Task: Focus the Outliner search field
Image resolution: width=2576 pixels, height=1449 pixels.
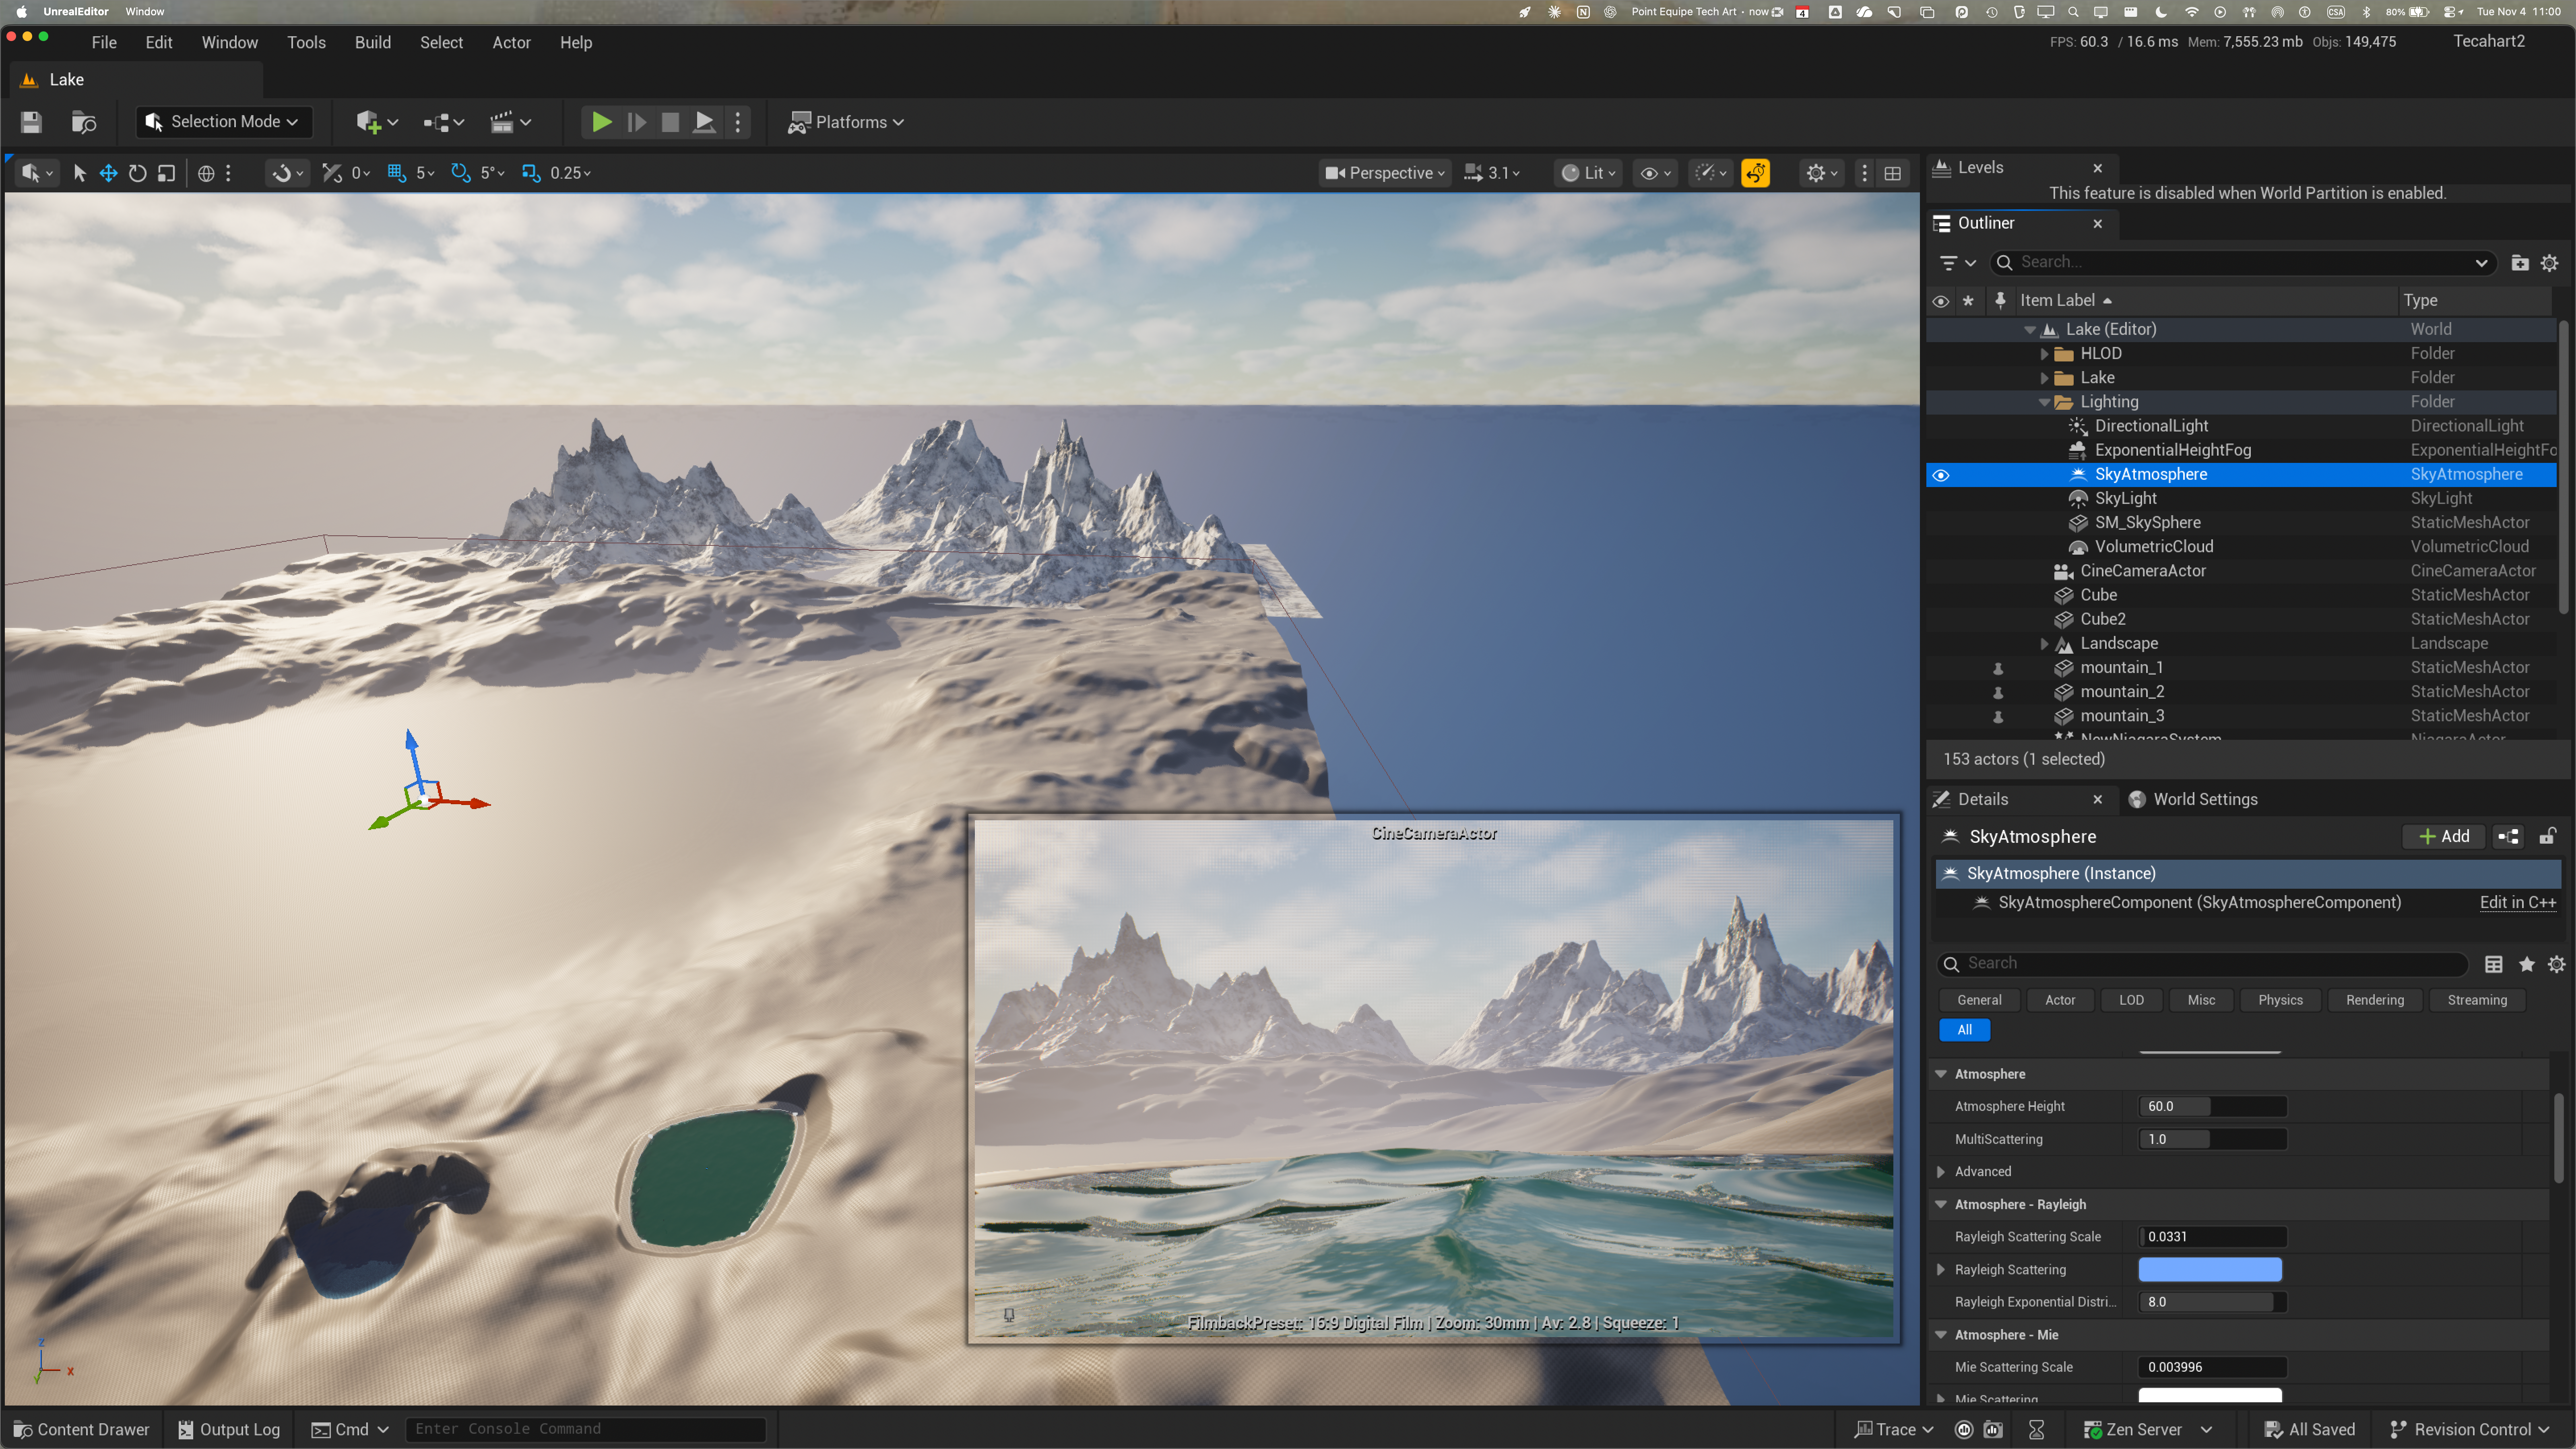Action: click(2244, 262)
